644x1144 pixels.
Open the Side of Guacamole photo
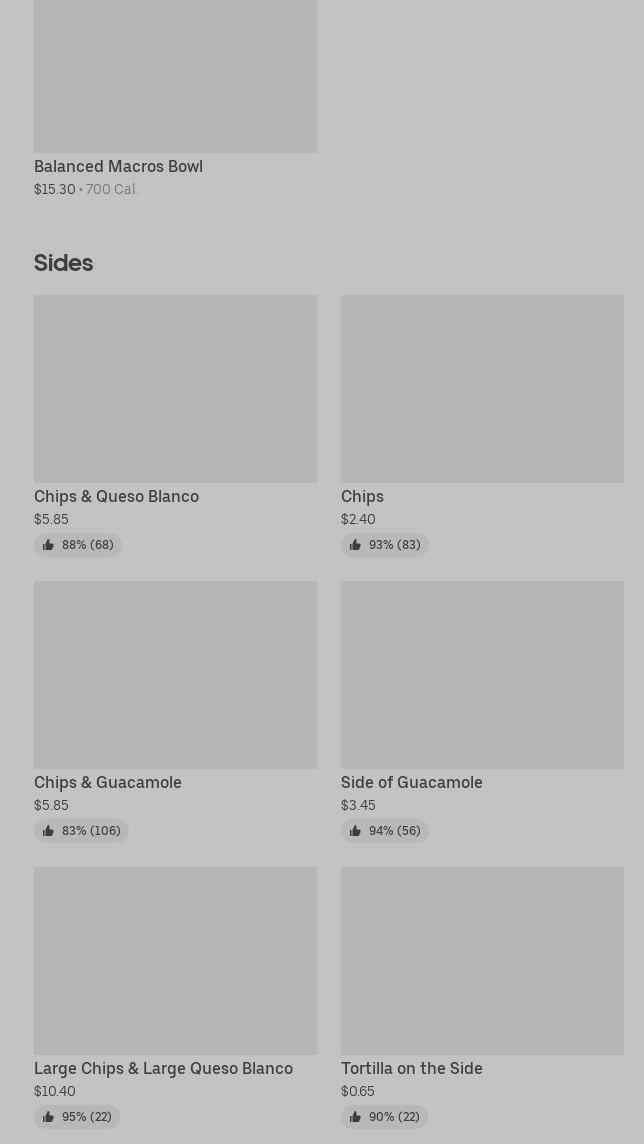(482, 674)
